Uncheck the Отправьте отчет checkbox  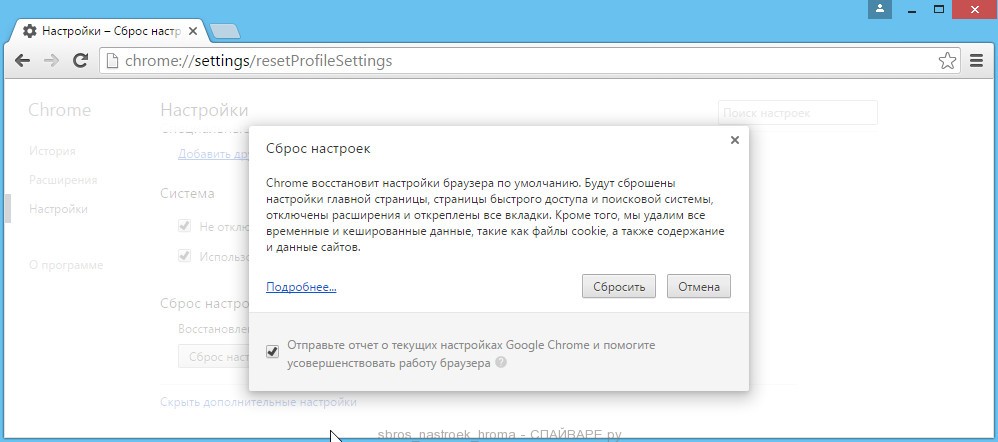(272, 352)
